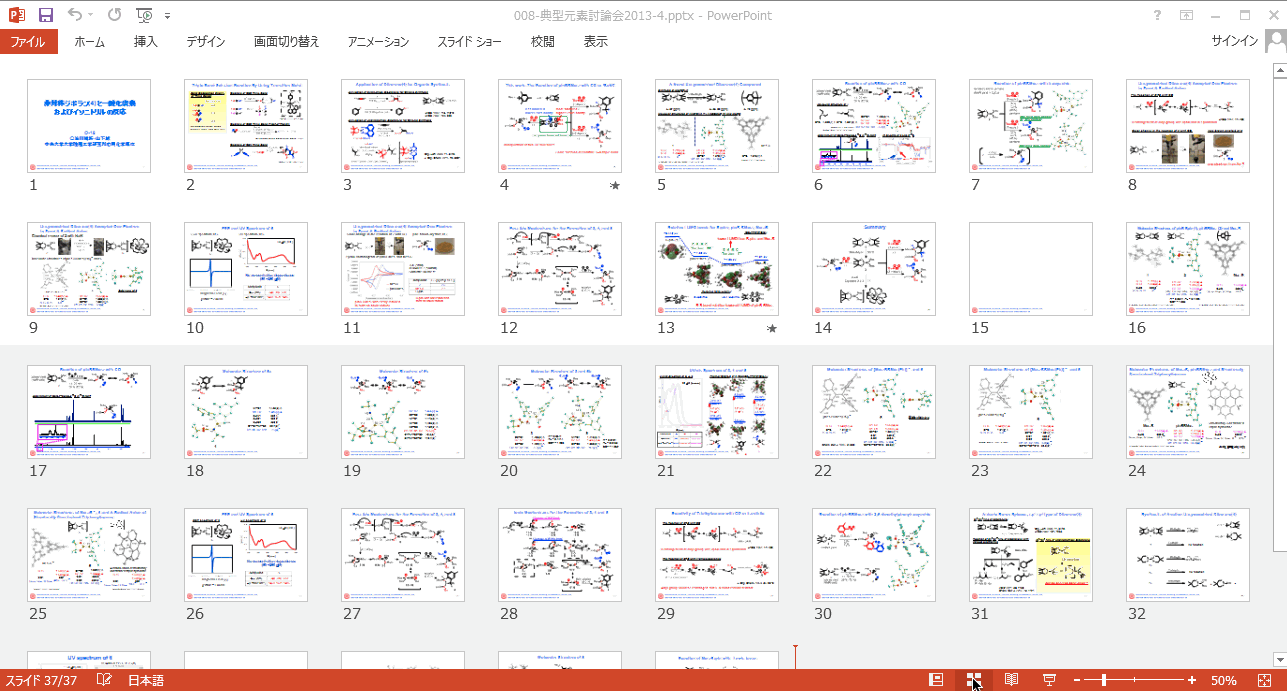Select the 校閲 tab

pyautogui.click(x=543, y=42)
